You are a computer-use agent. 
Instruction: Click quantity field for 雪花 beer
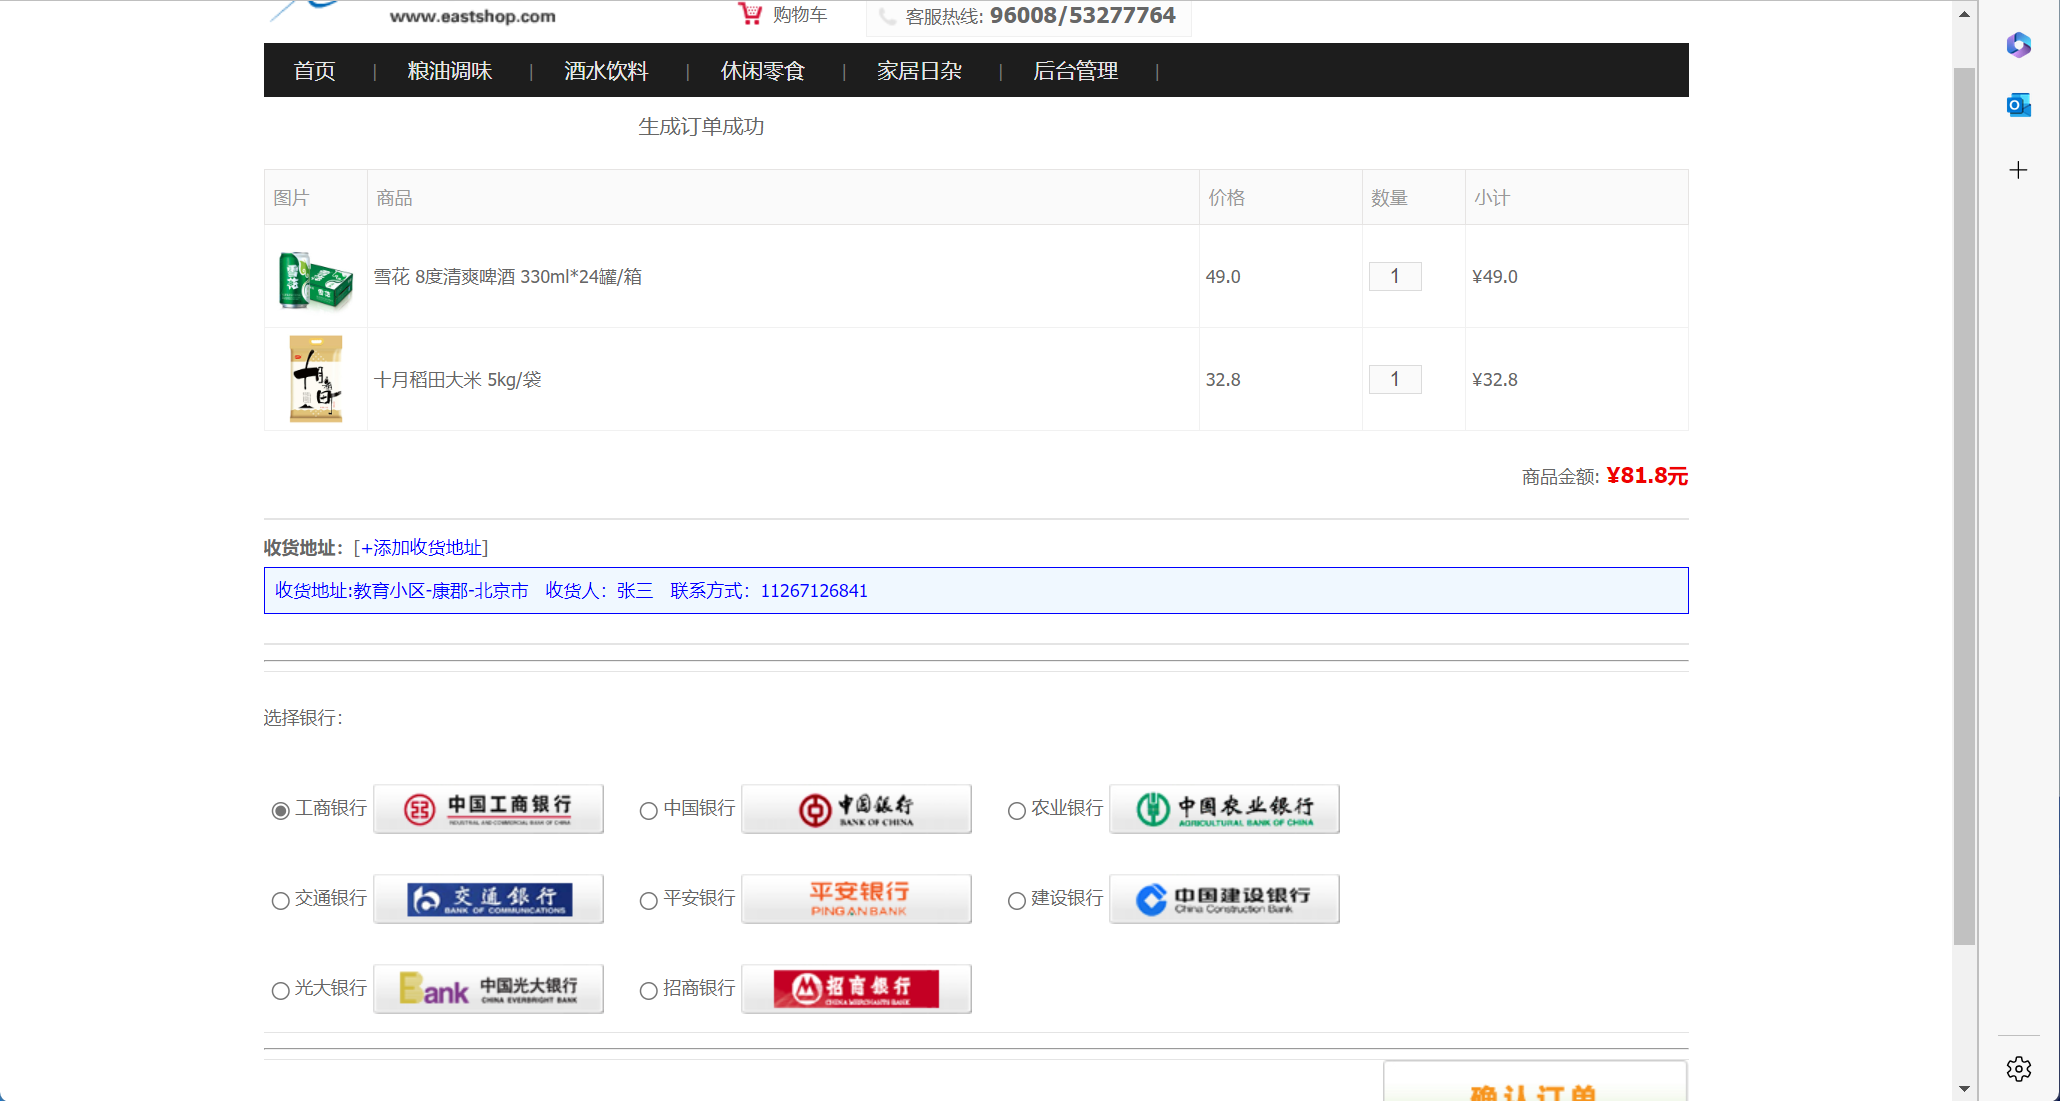pos(1395,277)
